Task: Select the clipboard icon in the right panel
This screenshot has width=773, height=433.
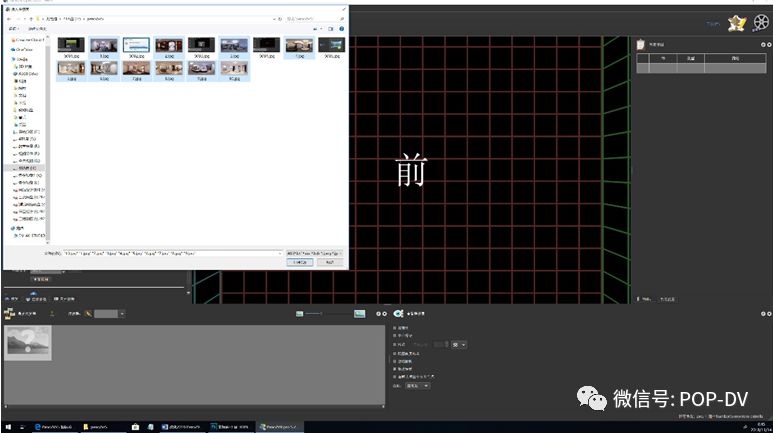Action: tap(640, 44)
